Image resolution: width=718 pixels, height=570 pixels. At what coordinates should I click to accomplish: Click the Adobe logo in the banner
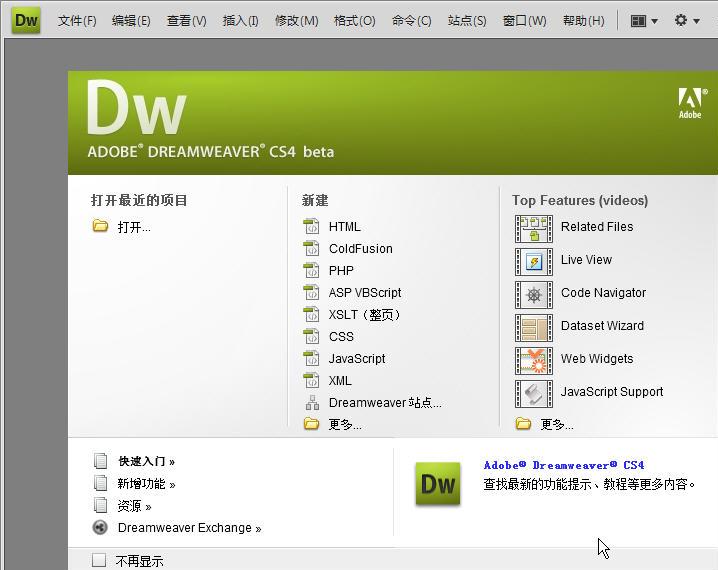tap(690, 102)
